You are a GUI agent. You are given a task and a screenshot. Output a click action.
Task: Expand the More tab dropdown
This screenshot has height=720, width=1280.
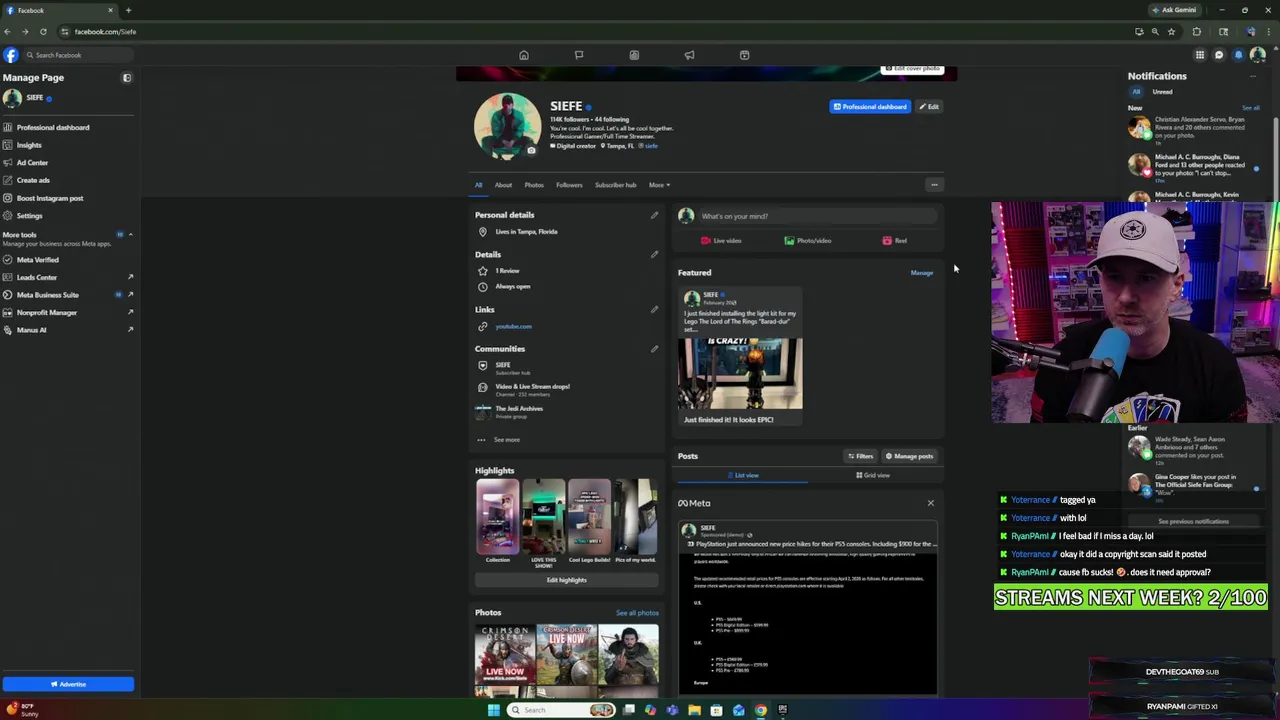[659, 185]
